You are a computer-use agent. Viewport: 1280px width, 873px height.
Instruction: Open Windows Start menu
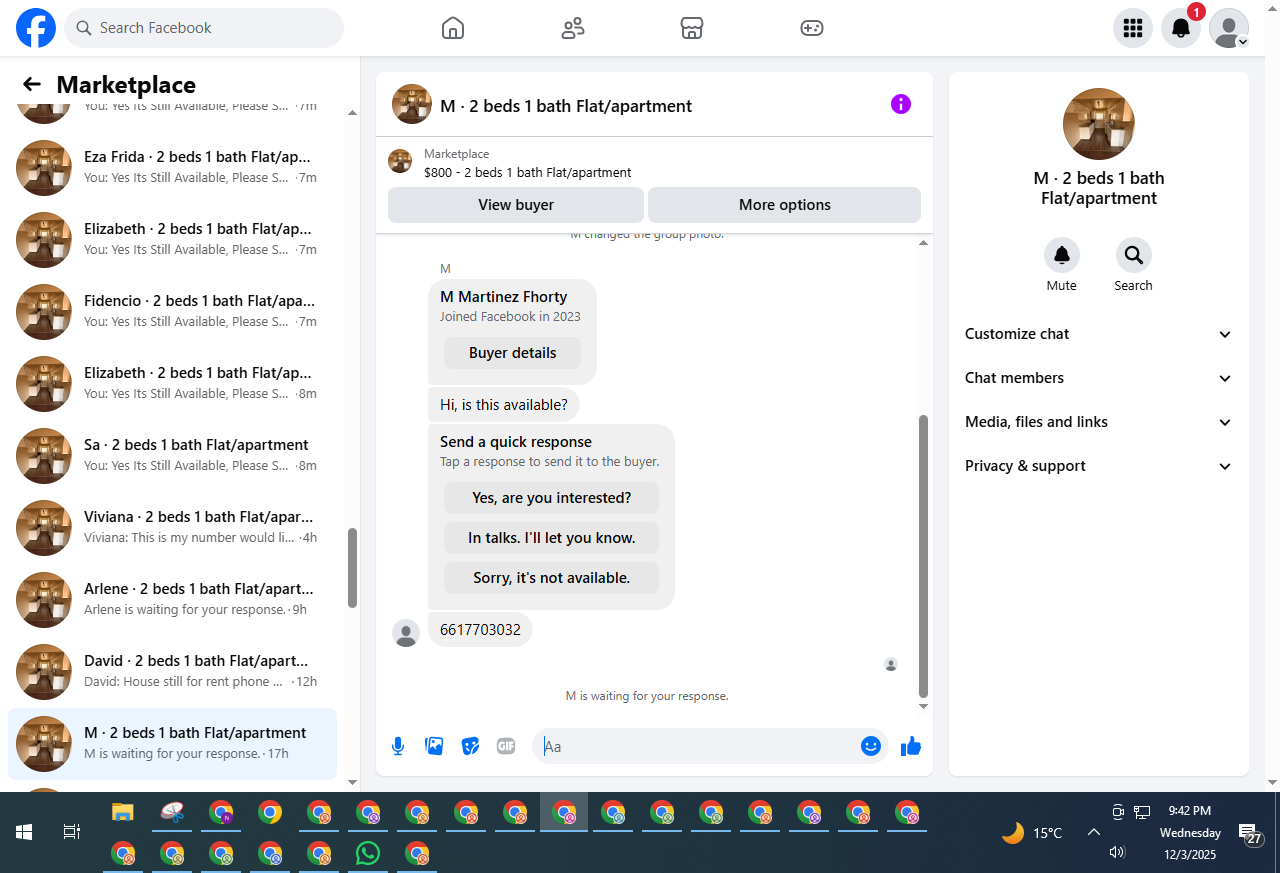[24, 832]
